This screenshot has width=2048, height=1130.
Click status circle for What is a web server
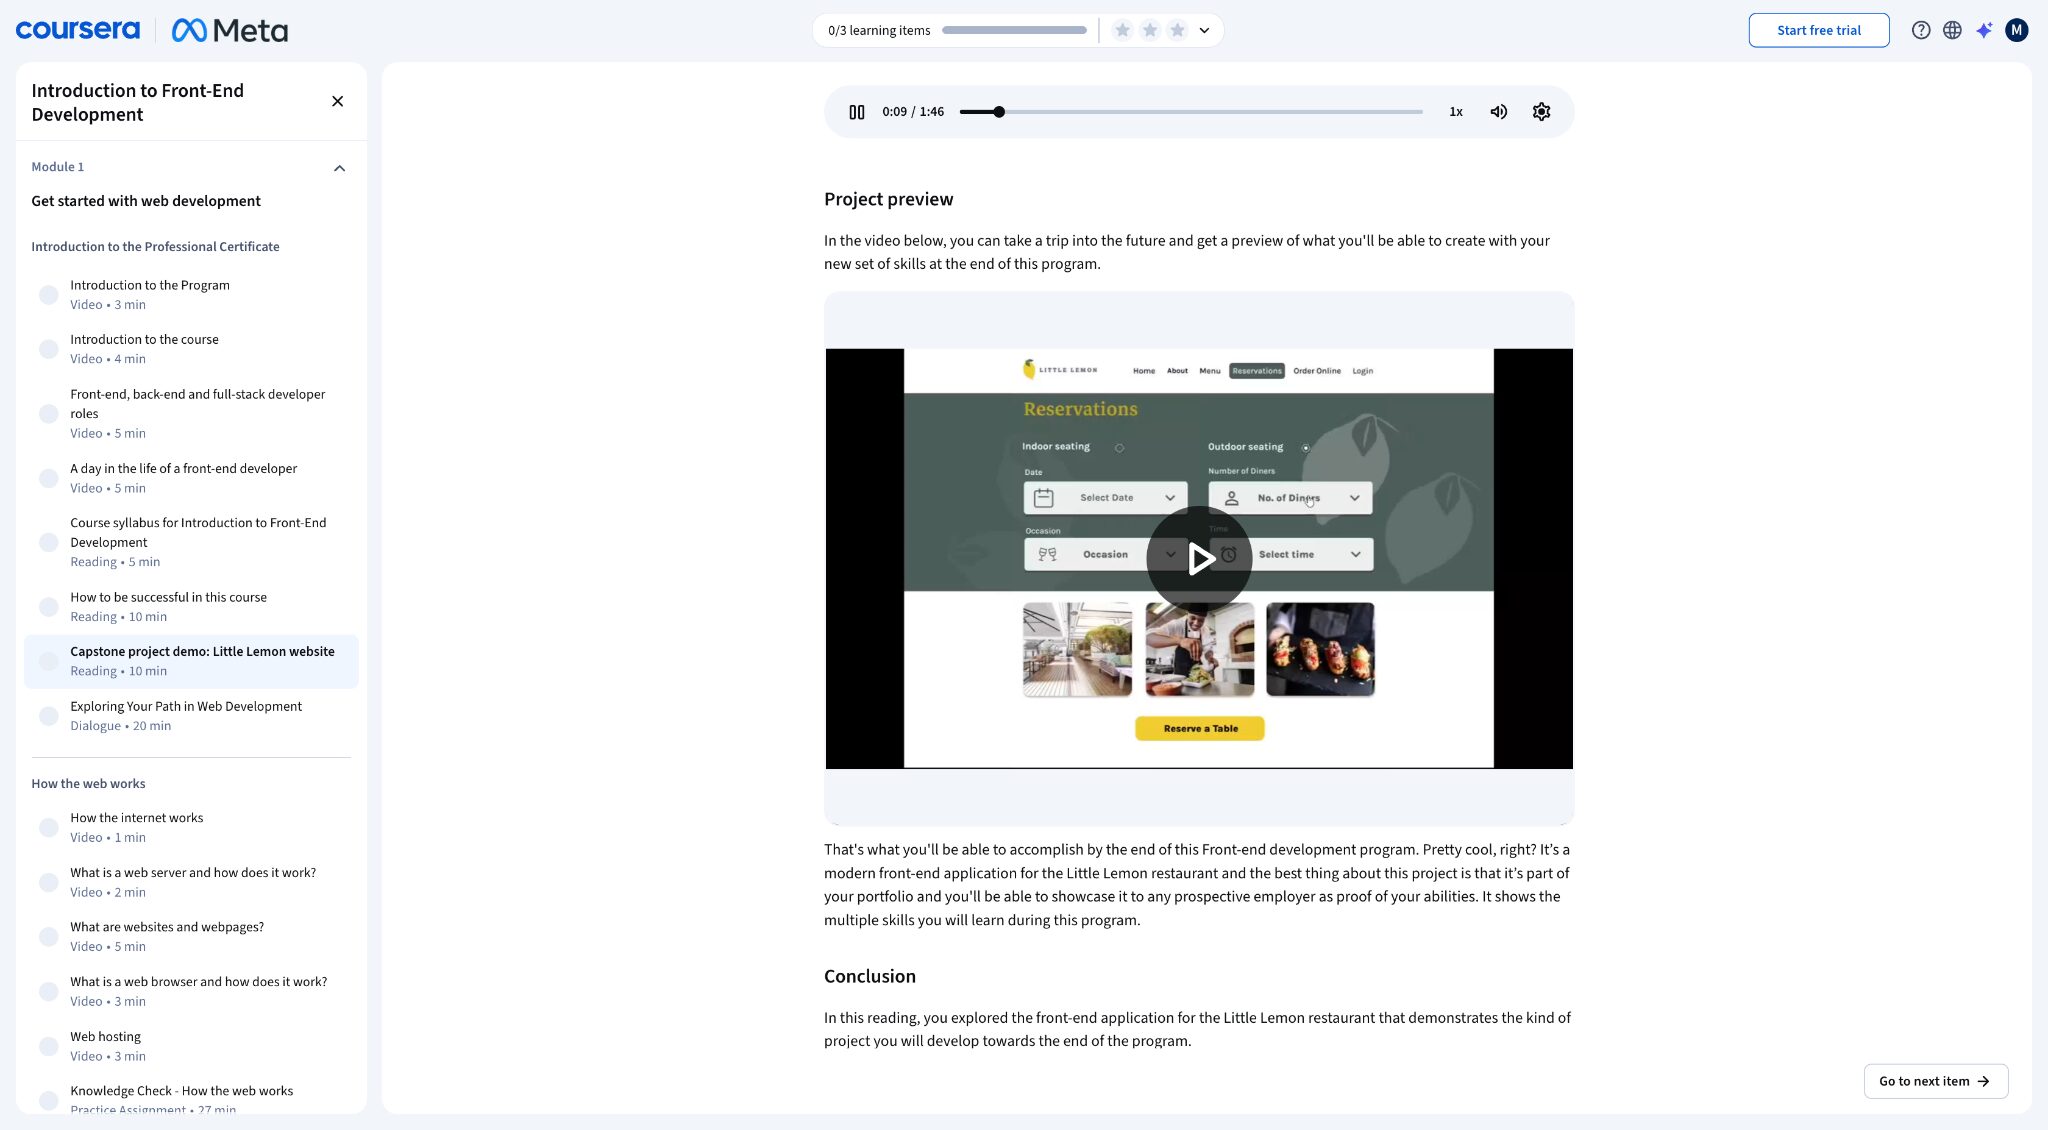tap(48, 882)
